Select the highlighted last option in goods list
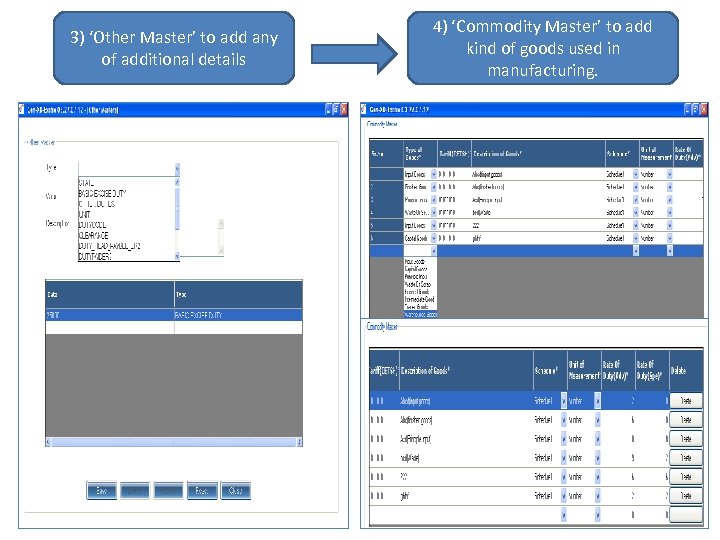720x540 pixels. click(x=420, y=315)
